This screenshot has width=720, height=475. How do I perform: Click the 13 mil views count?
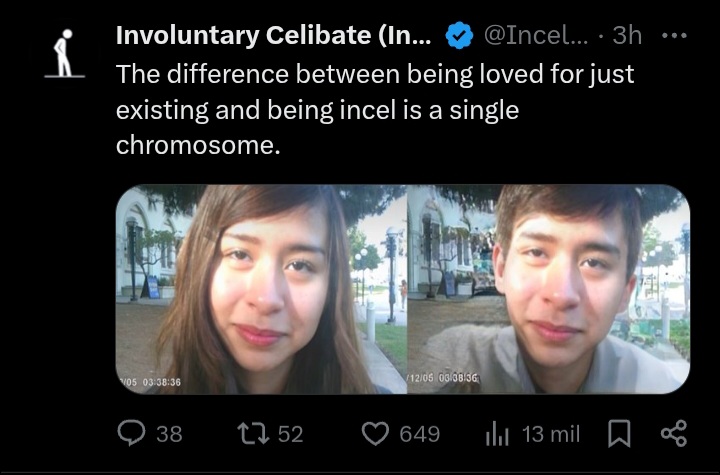pyautogui.click(x=551, y=433)
